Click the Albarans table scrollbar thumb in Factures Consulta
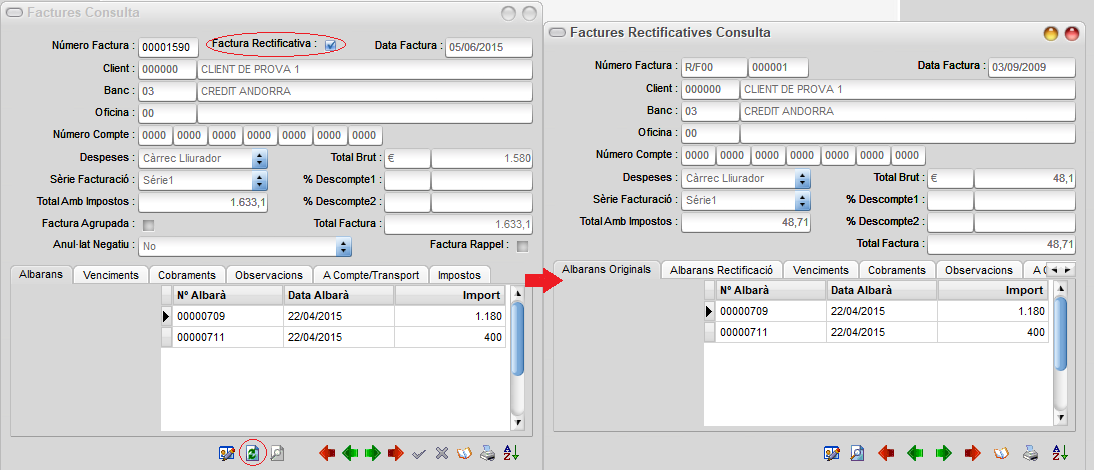 click(517, 338)
